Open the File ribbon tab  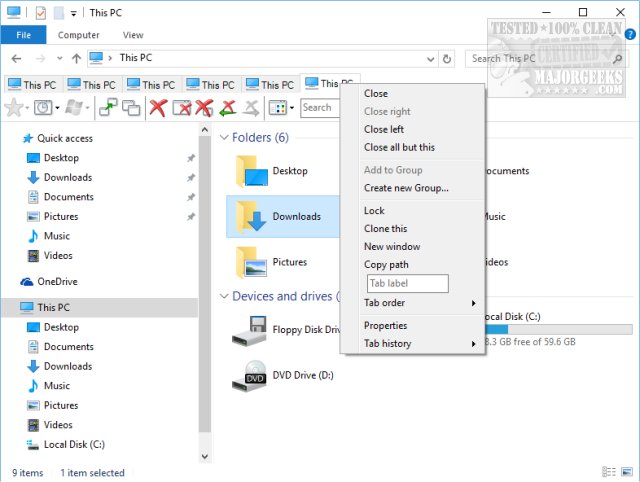23,35
